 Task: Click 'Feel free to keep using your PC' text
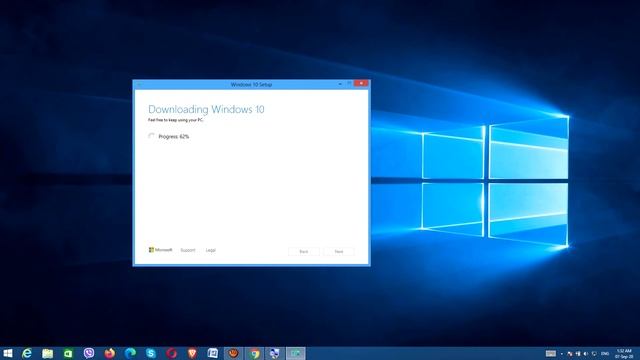[176, 120]
